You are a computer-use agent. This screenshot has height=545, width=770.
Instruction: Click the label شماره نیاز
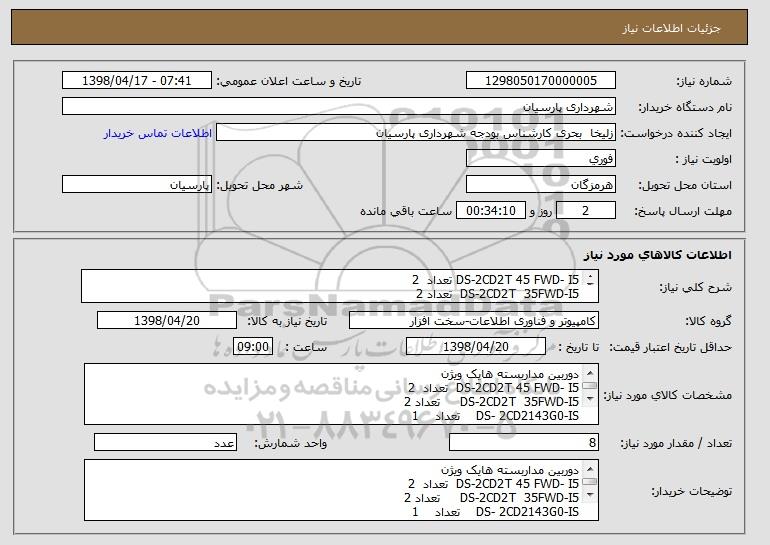pyautogui.click(x=704, y=81)
